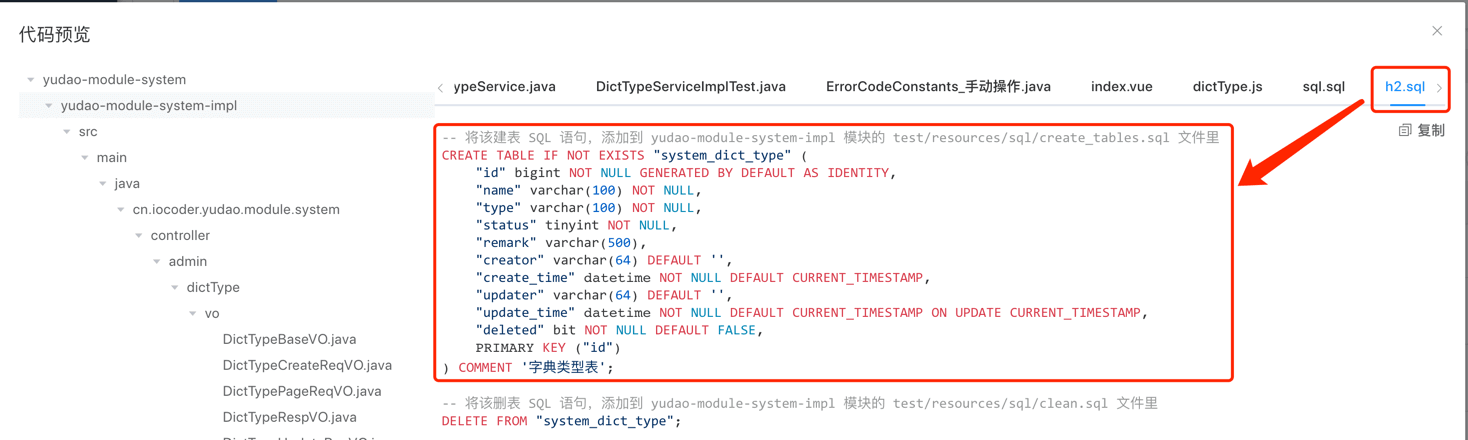
Task: Collapse the controller folder arrow
Action: 139,236
